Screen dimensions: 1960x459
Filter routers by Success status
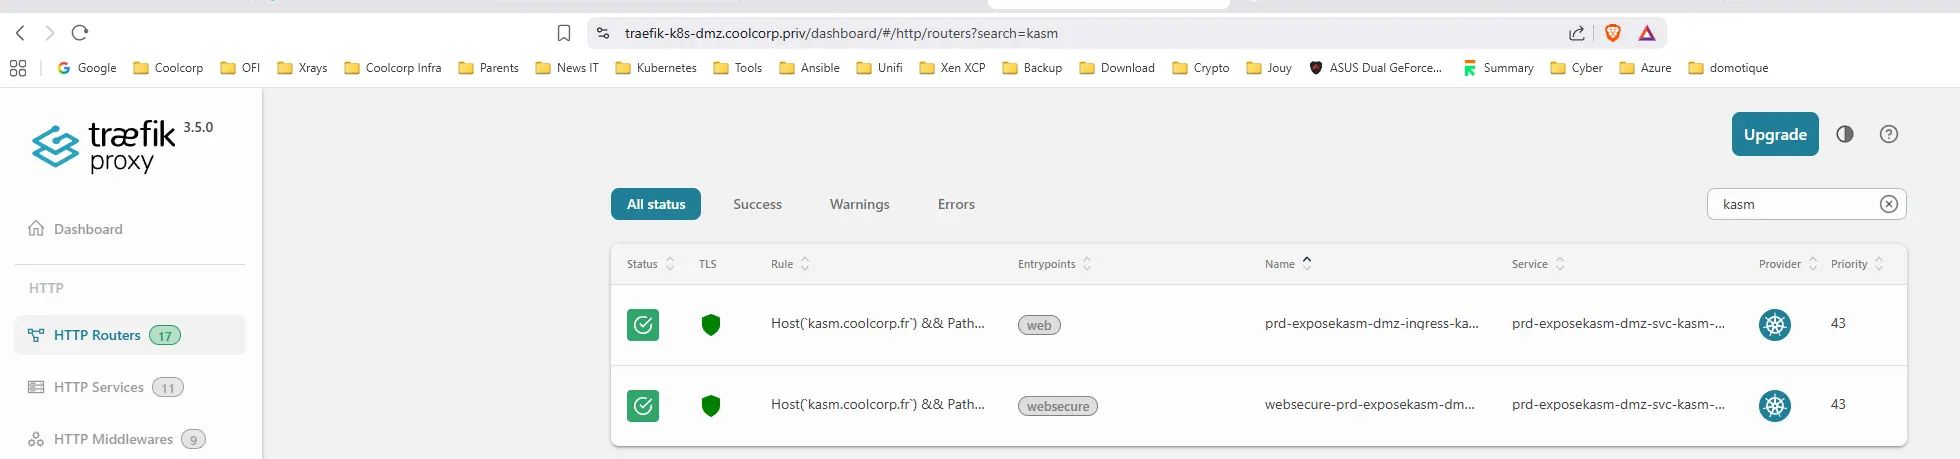pos(757,204)
